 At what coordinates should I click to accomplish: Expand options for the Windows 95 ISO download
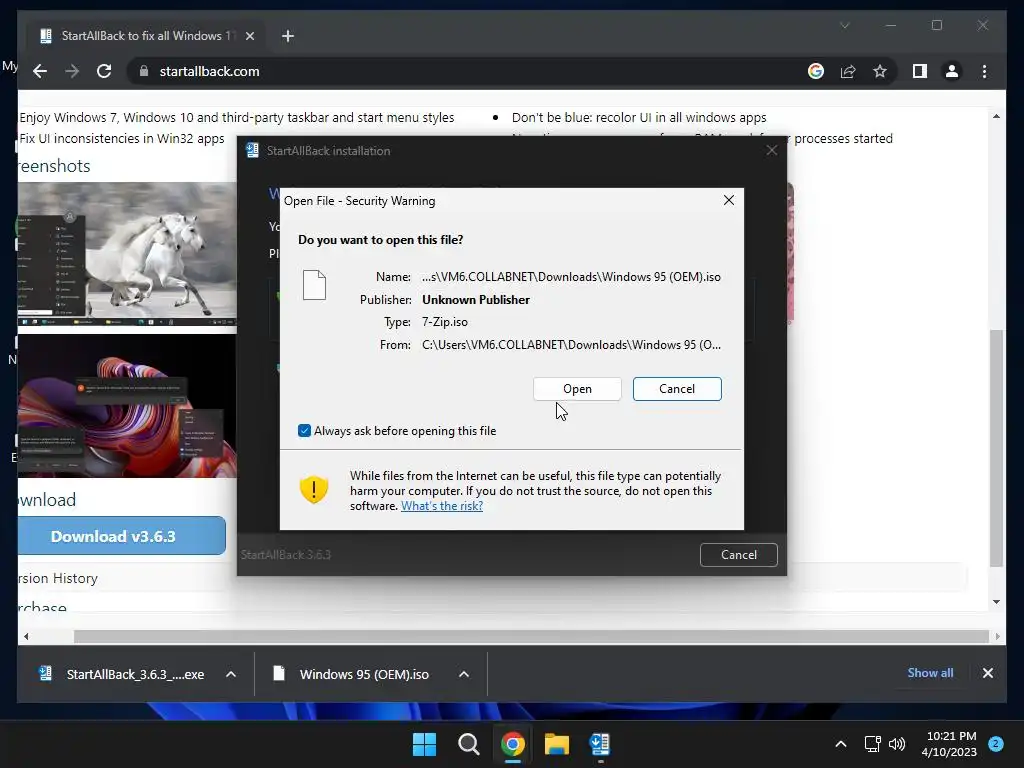click(x=464, y=674)
